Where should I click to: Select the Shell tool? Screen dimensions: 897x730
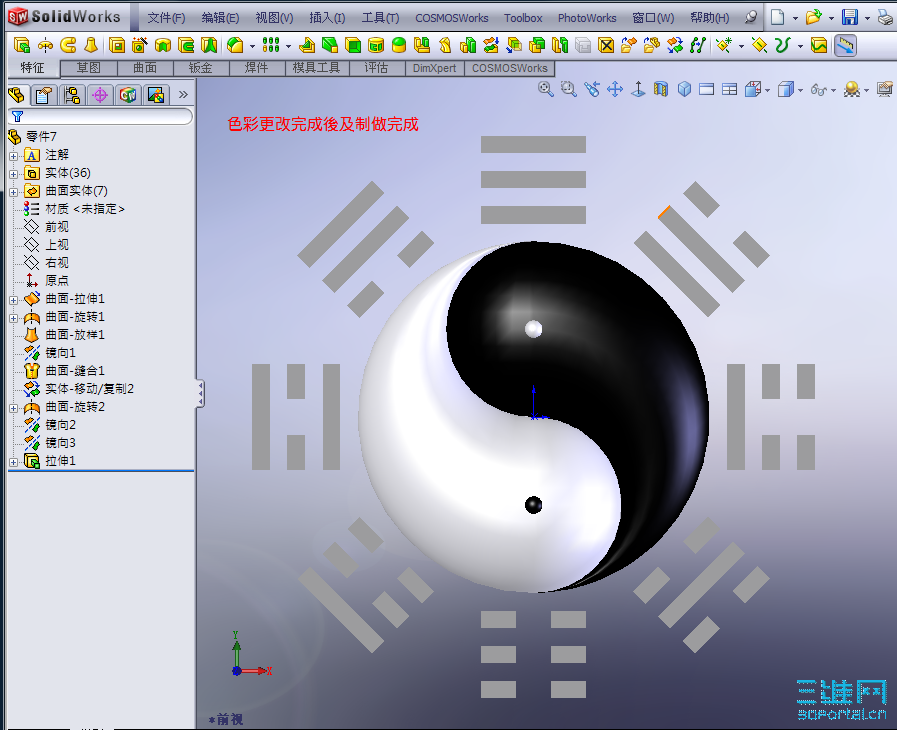point(353,45)
